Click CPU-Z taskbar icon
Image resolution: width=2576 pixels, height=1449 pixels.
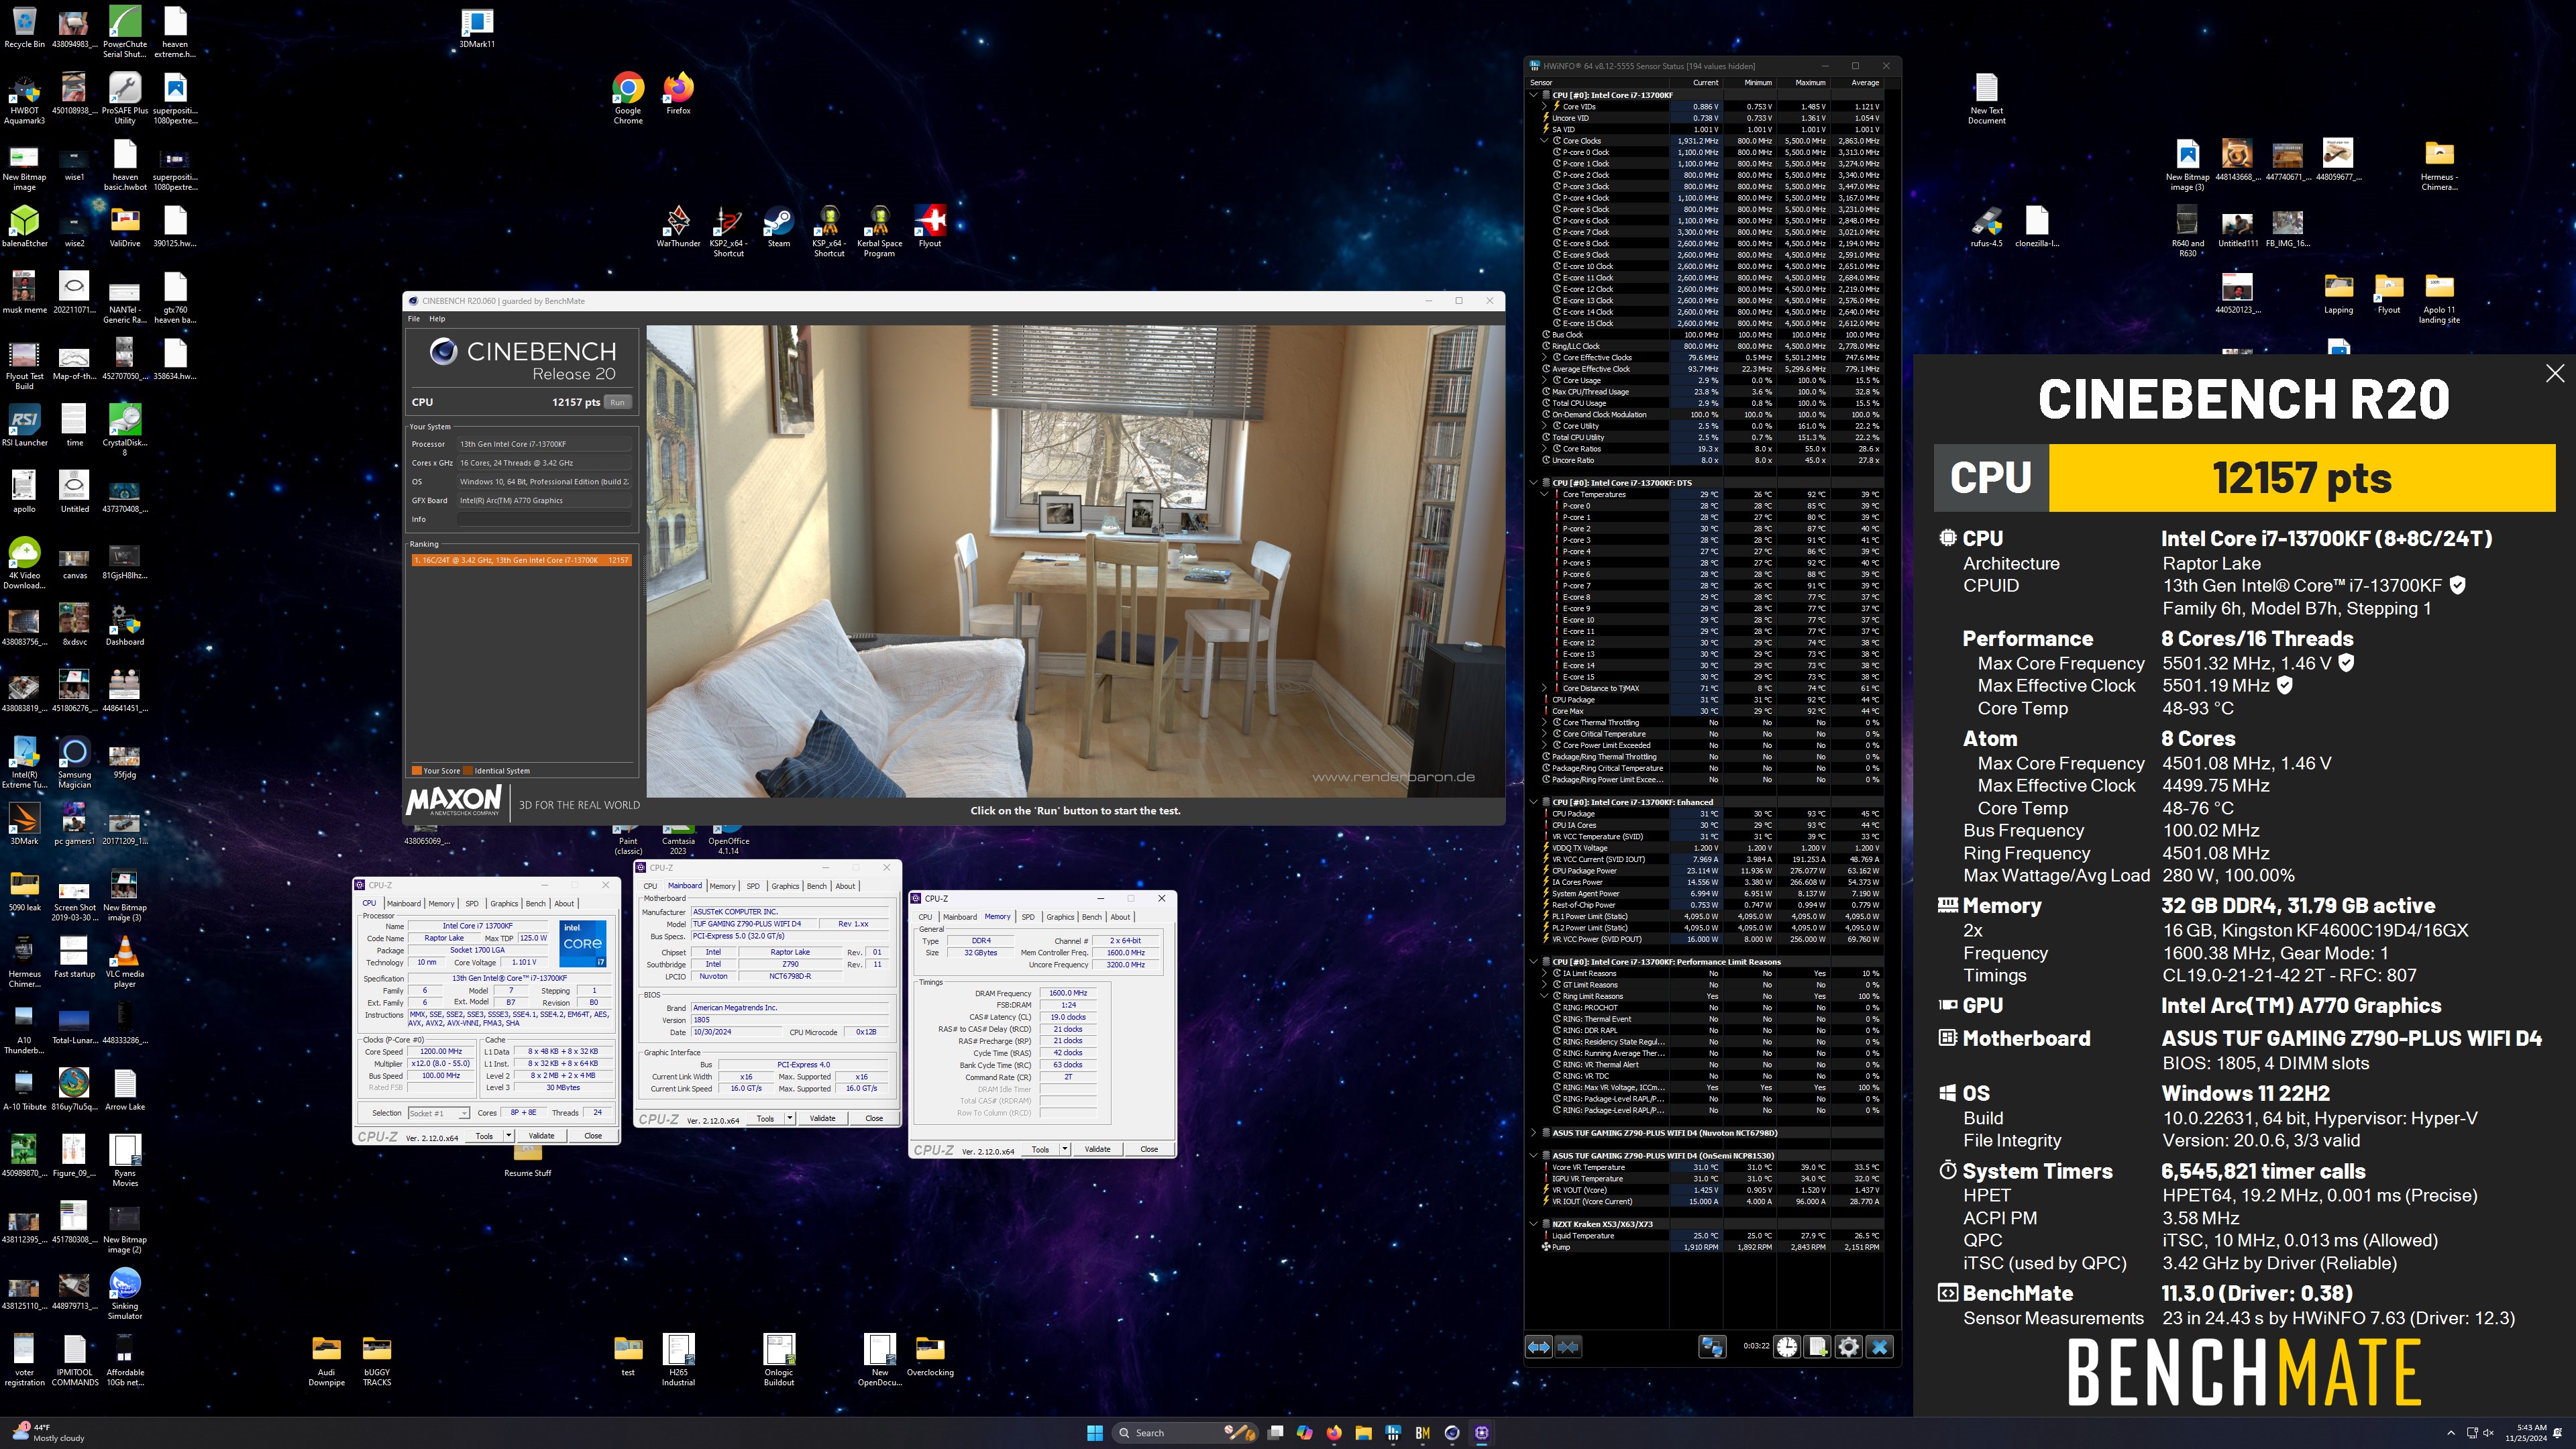pyautogui.click(x=1482, y=1432)
